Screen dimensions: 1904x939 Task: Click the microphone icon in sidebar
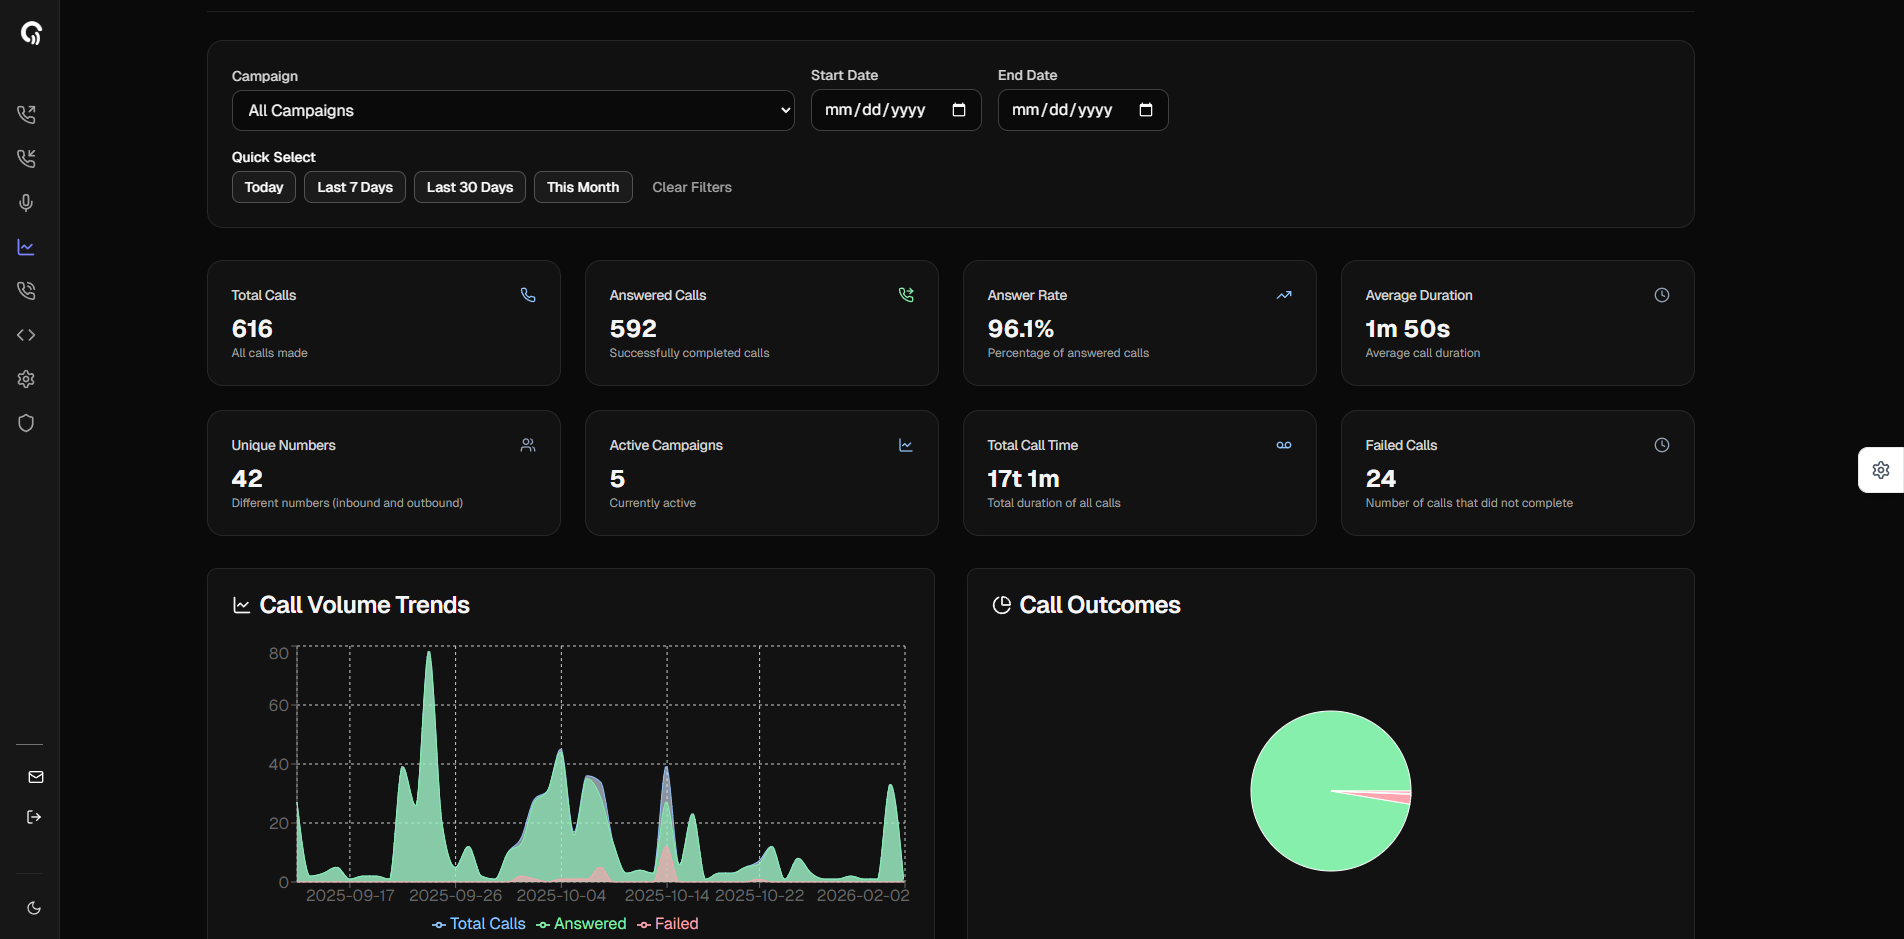[x=27, y=203]
